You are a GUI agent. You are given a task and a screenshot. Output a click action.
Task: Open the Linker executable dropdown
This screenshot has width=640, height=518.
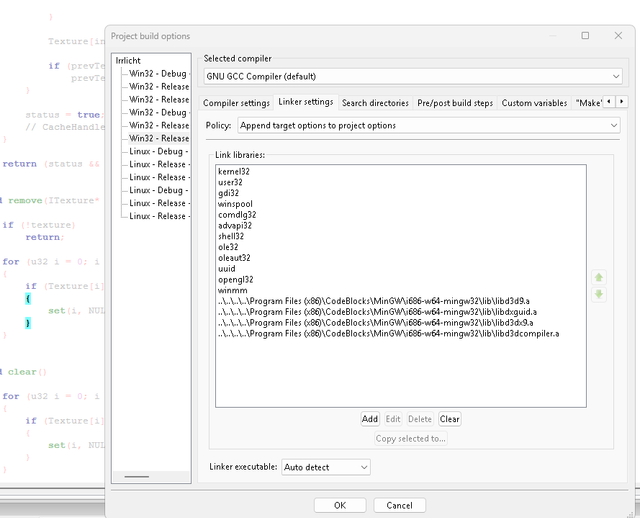click(x=326, y=467)
